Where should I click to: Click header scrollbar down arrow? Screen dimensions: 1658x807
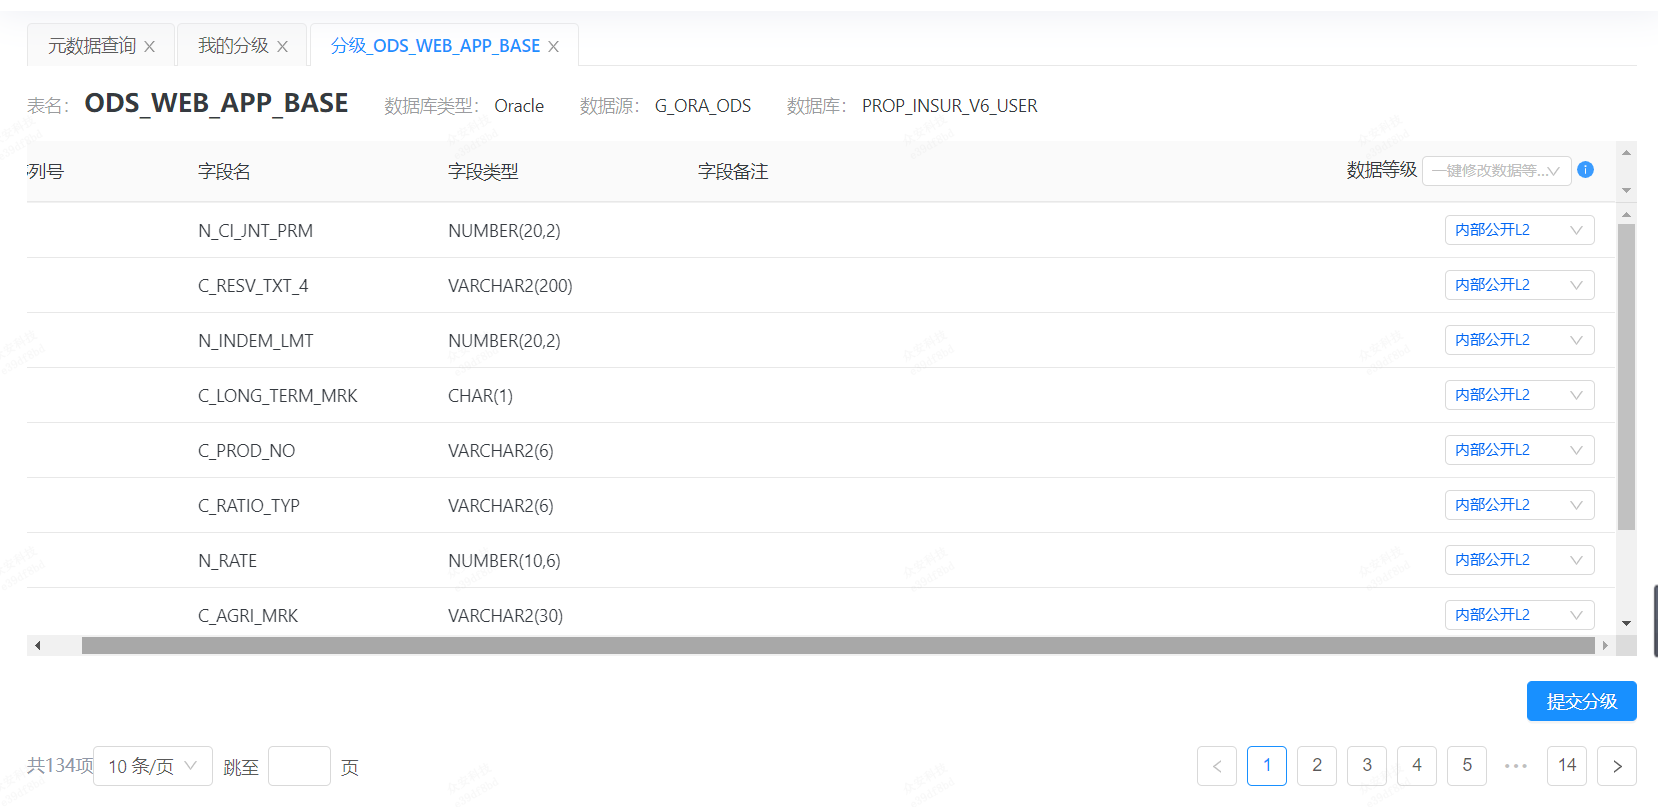pos(1627,190)
